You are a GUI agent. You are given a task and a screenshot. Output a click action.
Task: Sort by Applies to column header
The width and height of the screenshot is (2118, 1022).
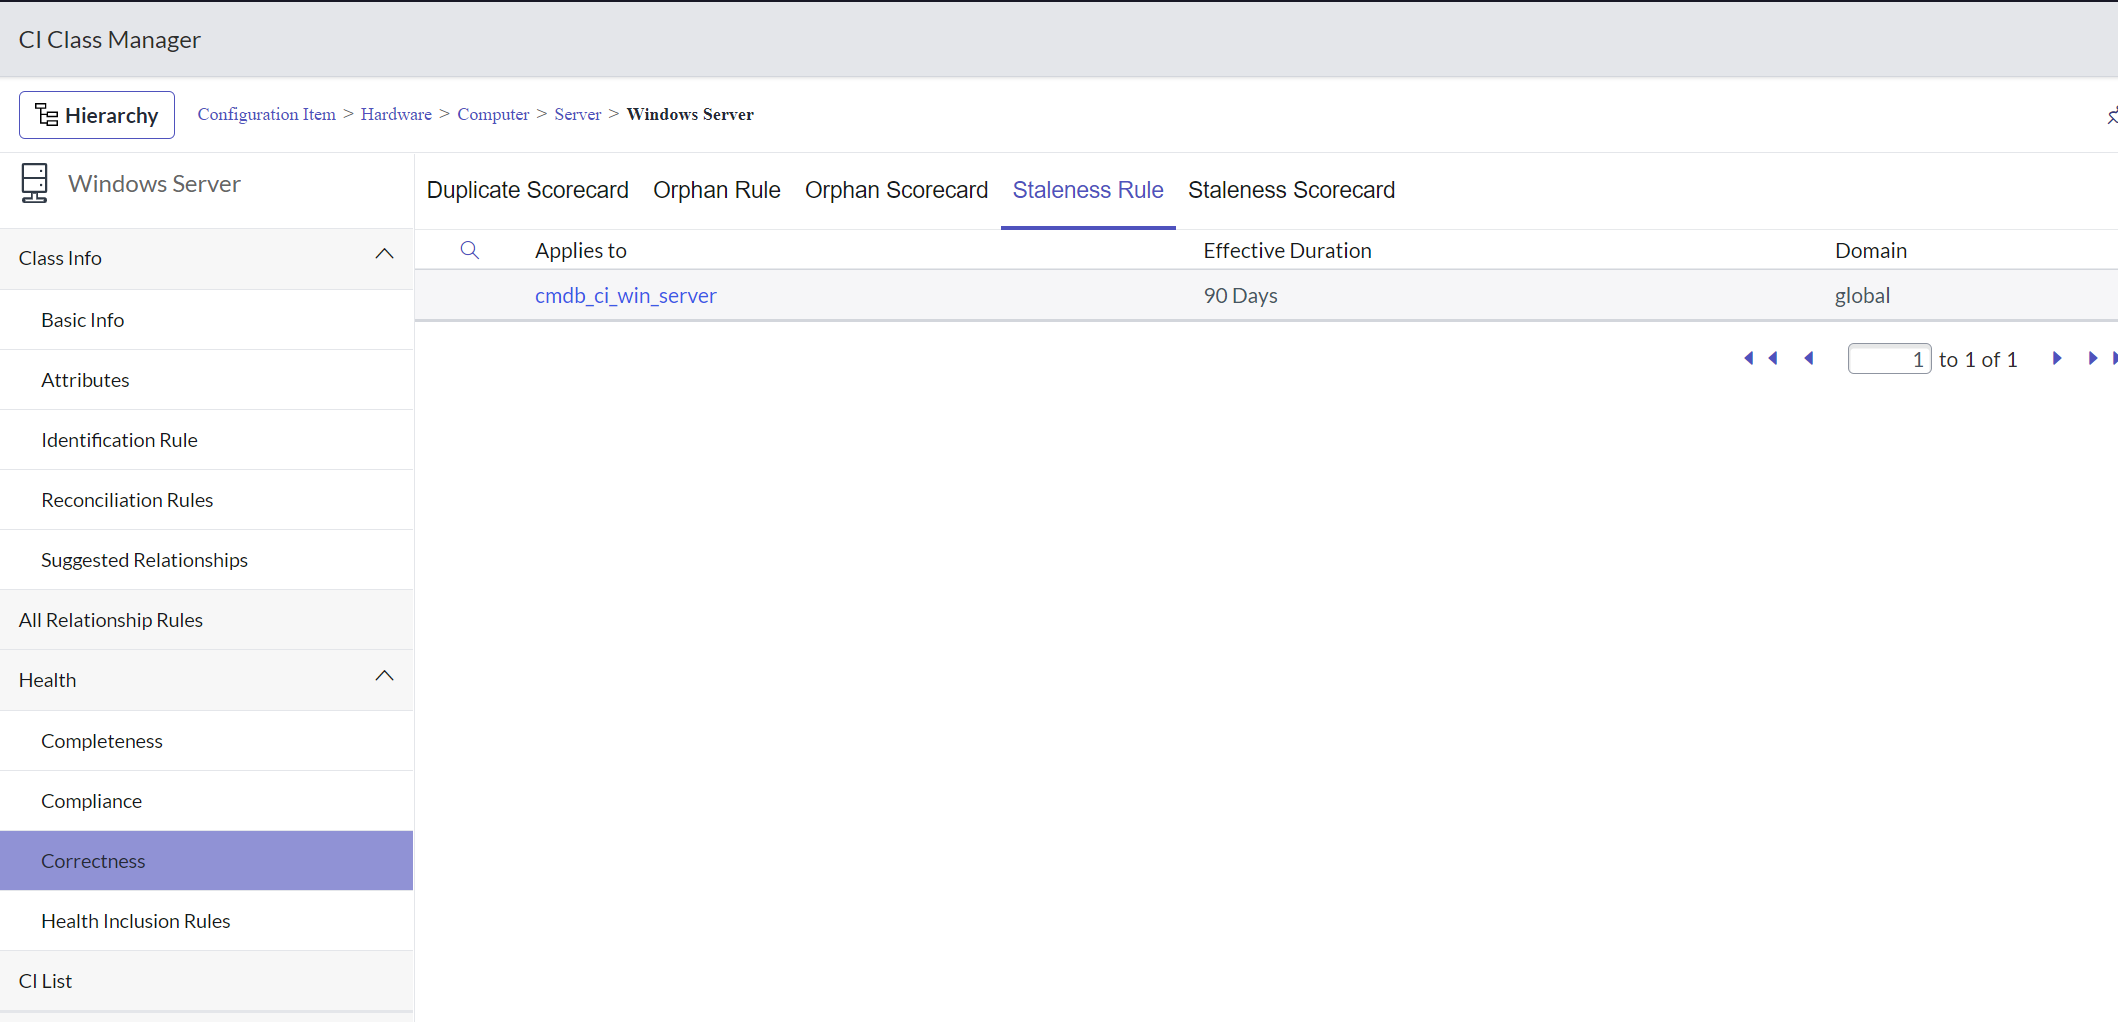tap(581, 250)
